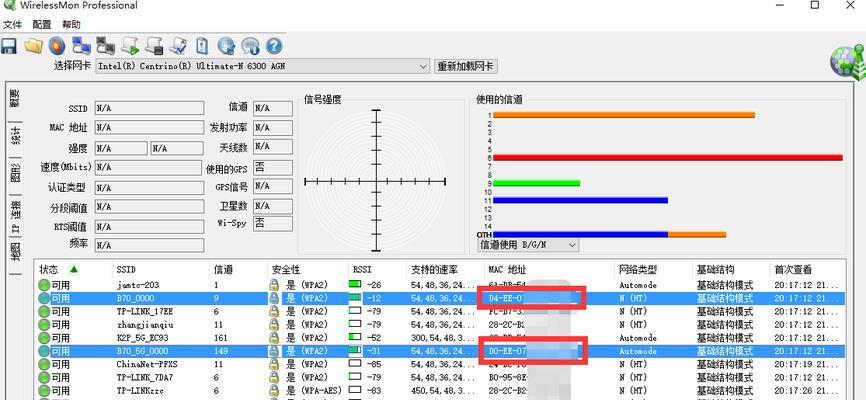
Task: Click the 重新加载网卡 button
Action: pos(466,66)
